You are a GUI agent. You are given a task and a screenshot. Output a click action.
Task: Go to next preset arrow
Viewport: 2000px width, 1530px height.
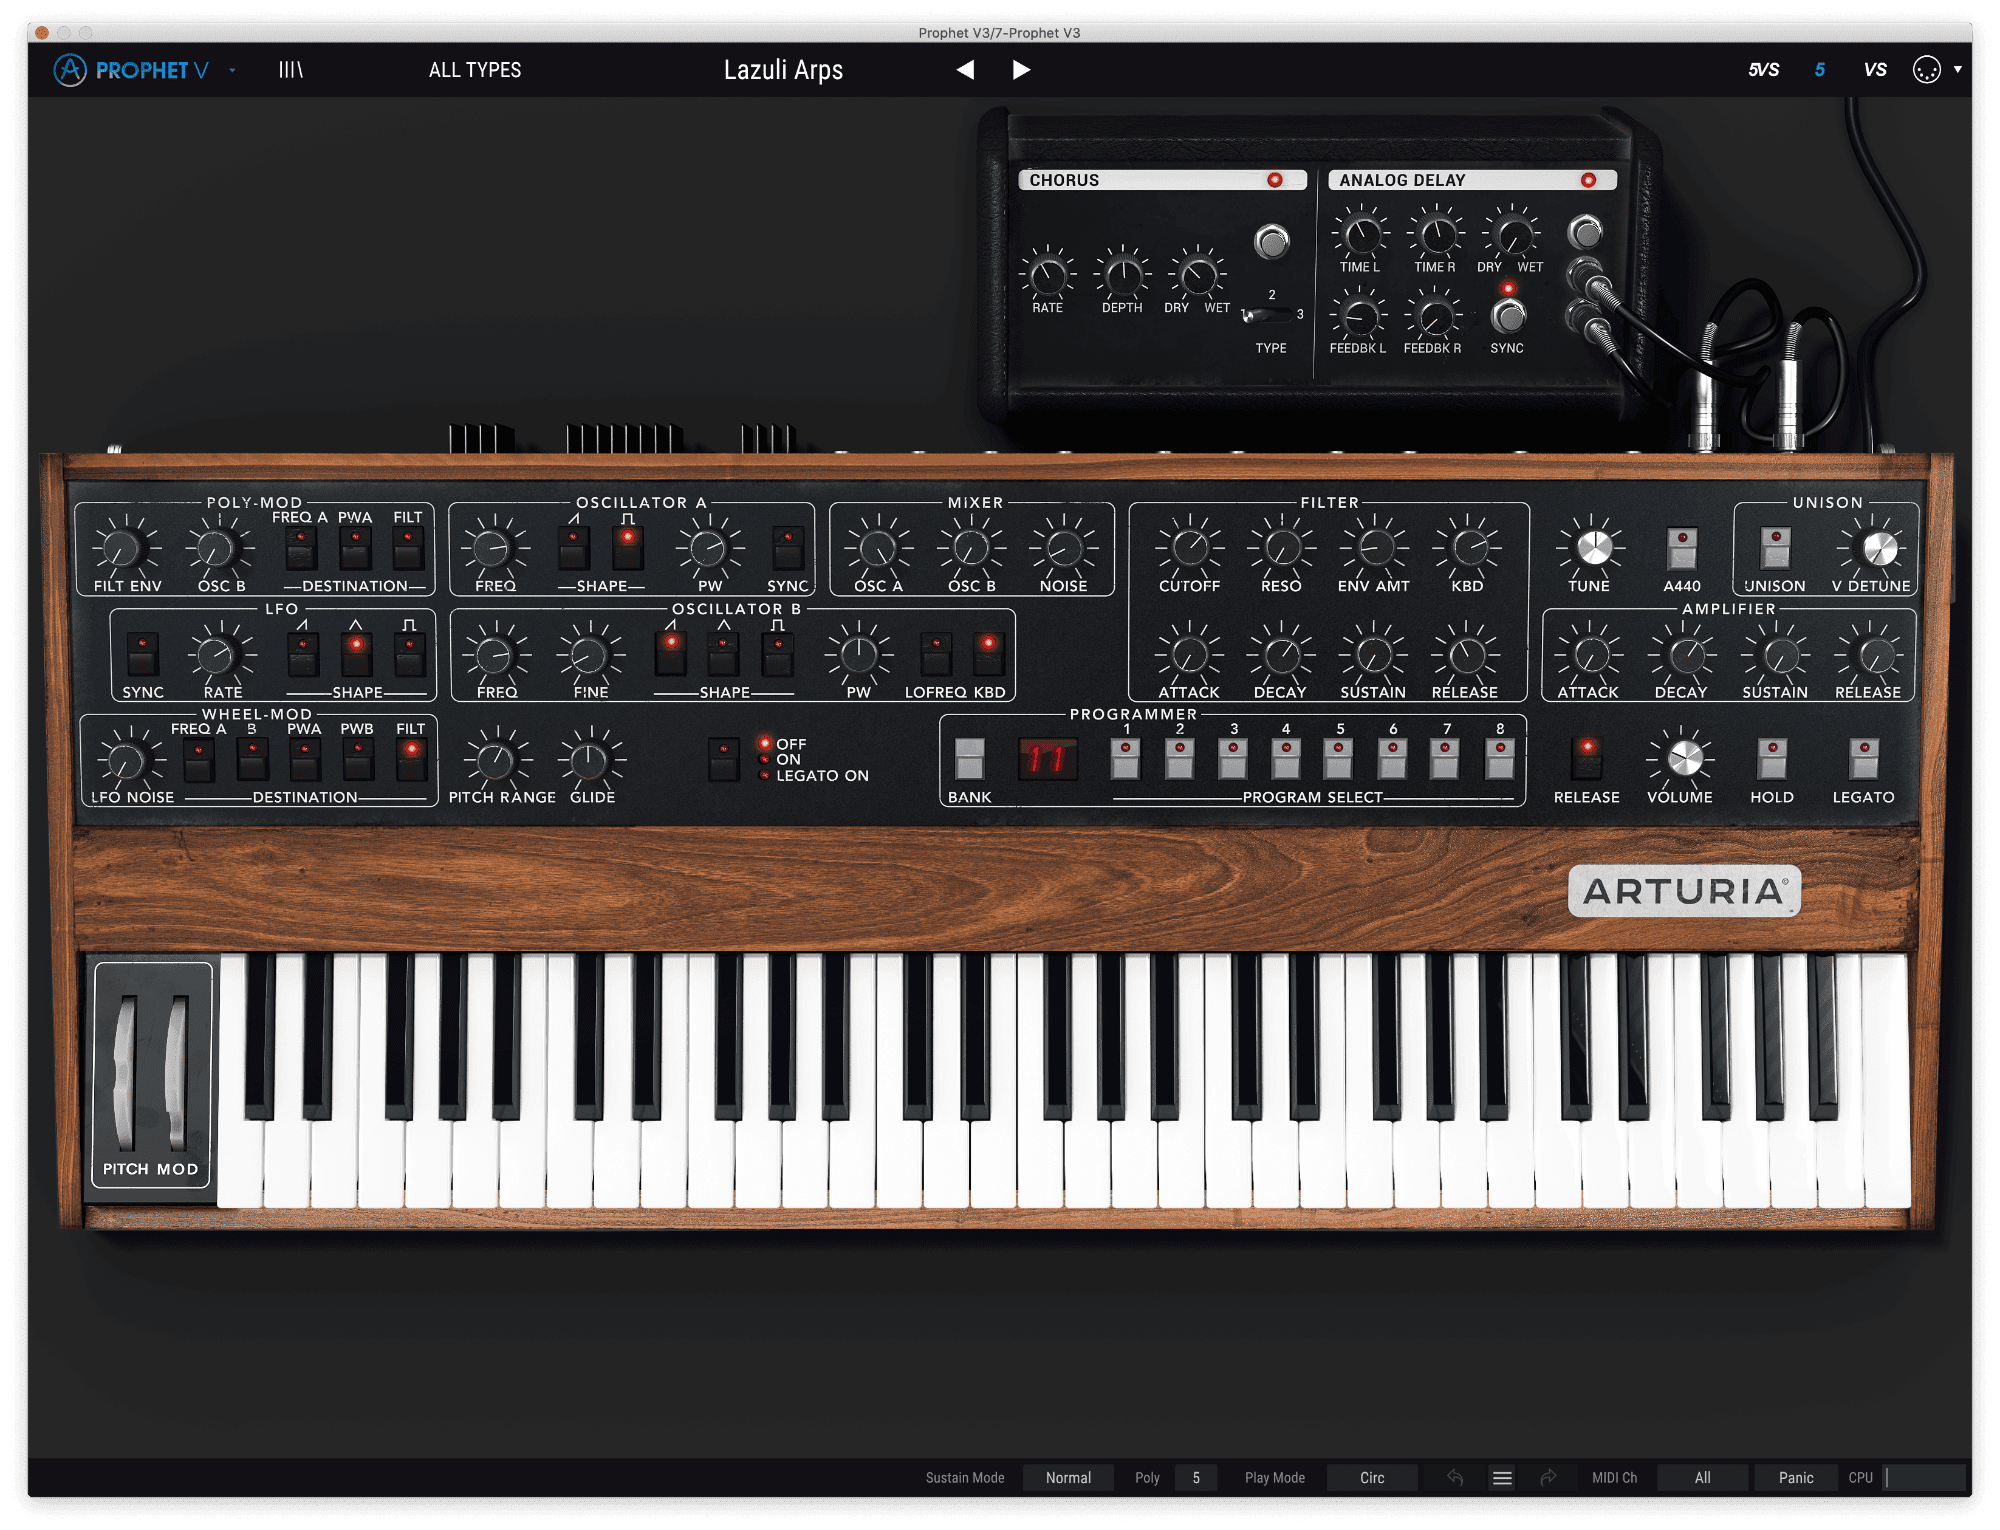[x=1021, y=70]
